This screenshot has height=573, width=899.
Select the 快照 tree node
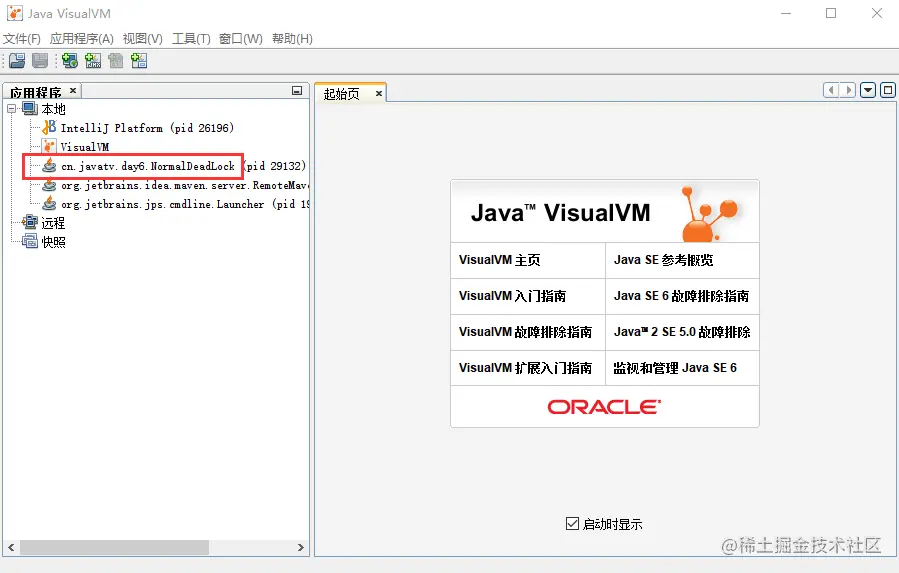53,242
